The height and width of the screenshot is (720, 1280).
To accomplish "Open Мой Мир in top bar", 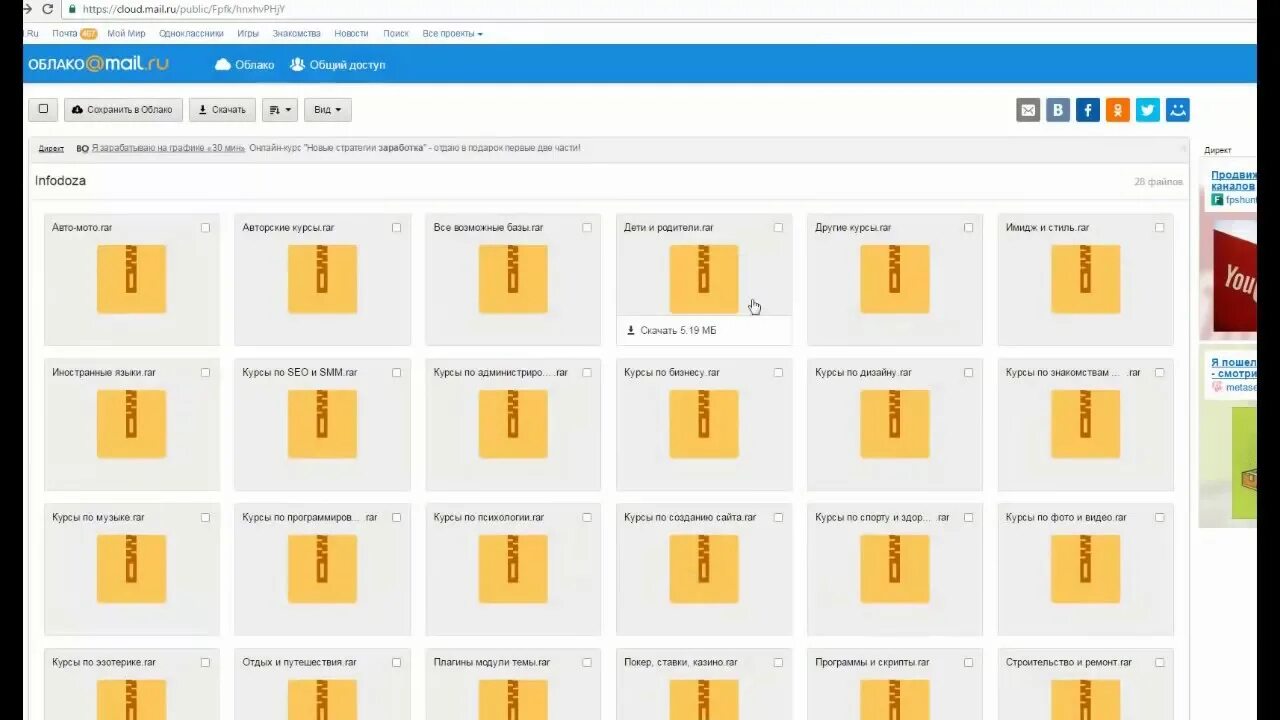I will point(126,33).
